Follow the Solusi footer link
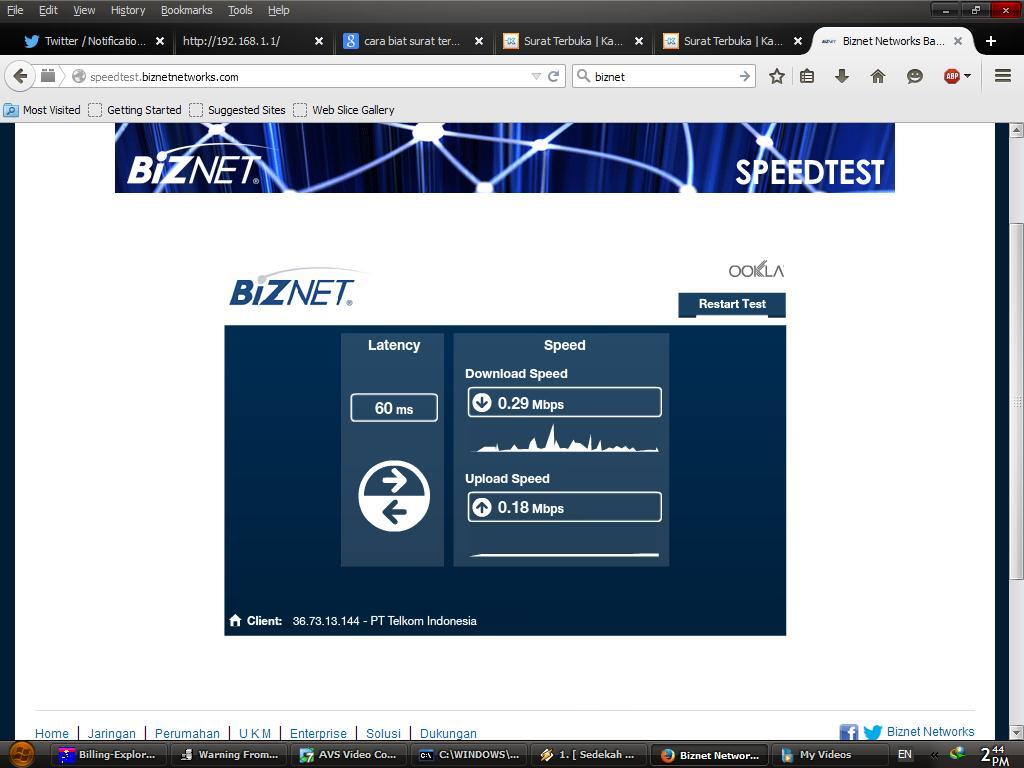Image resolution: width=1024 pixels, height=768 pixels. (383, 733)
